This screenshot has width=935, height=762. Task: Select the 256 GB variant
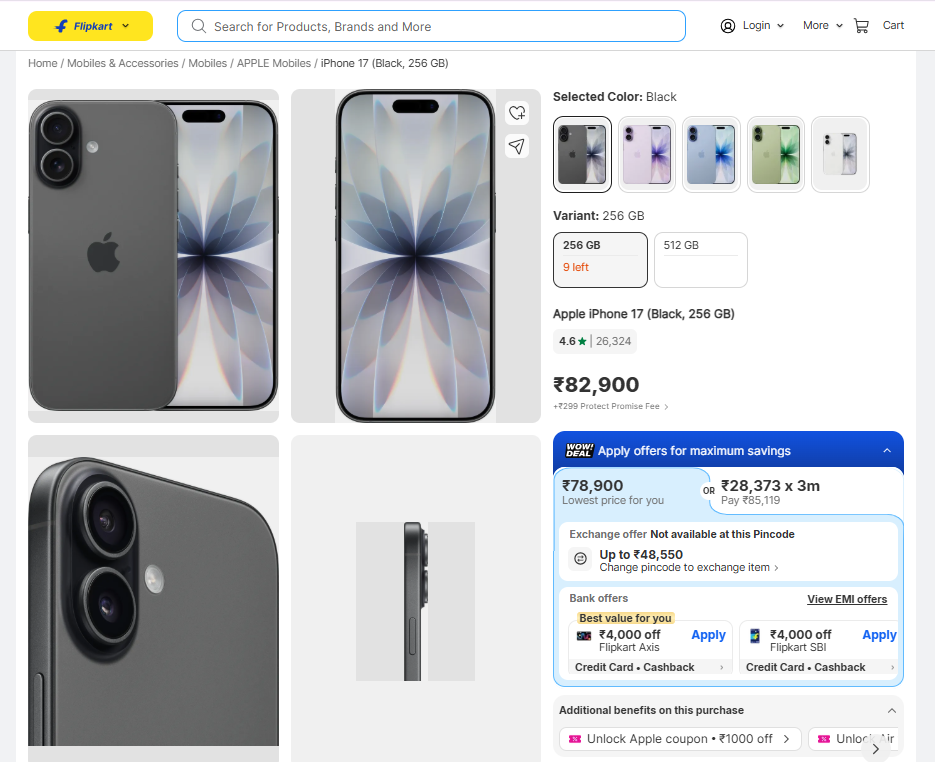[x=600, y=260]
